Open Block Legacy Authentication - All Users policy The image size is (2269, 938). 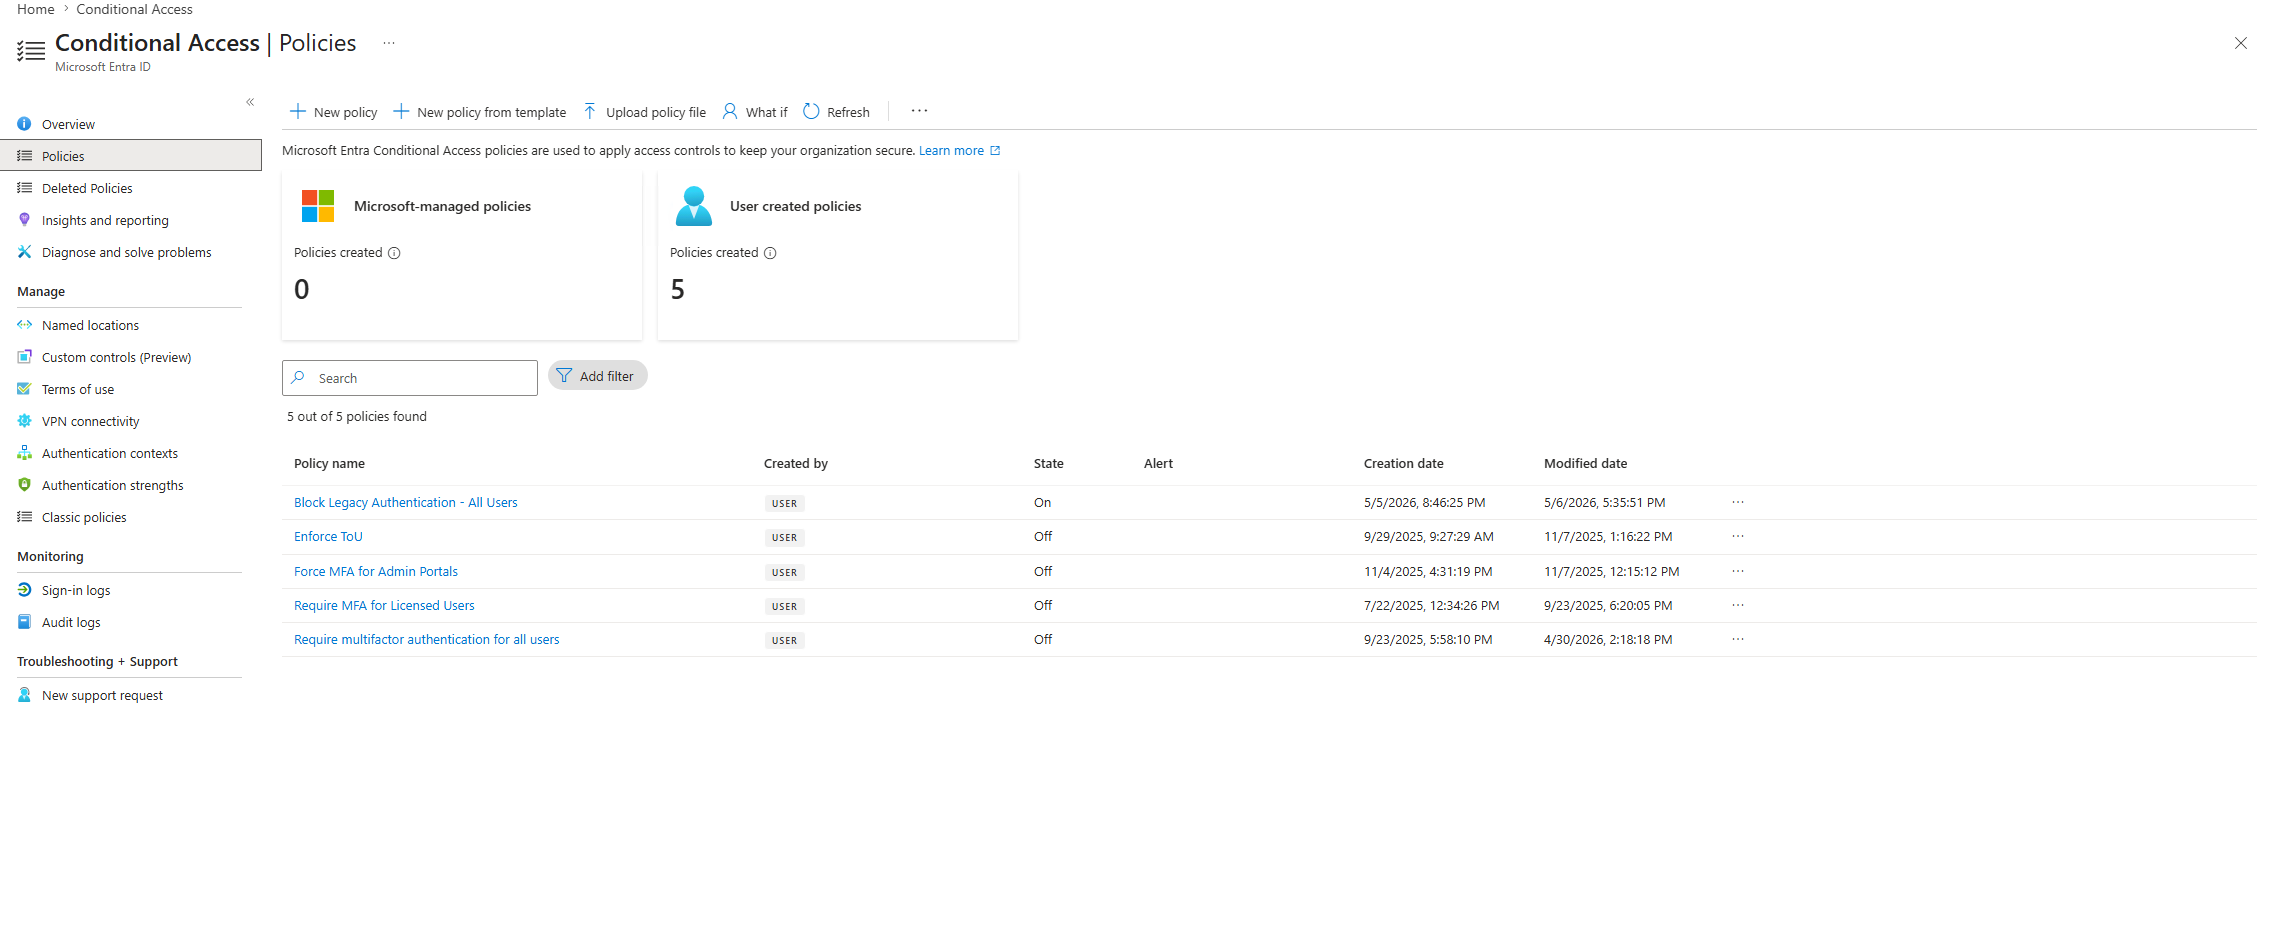coord(406,503)
